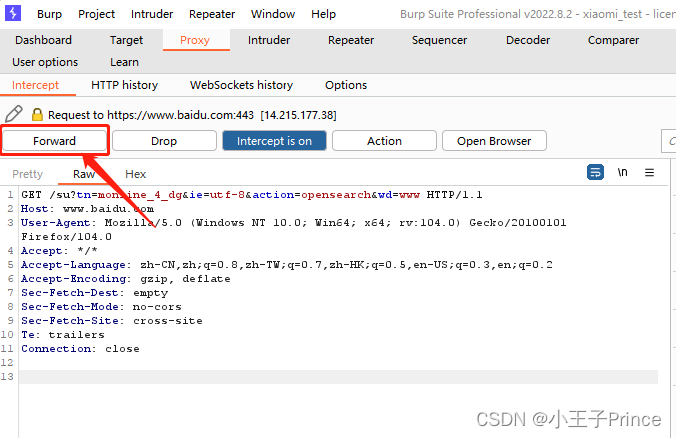Screen dimensions: 676x438
Task: Click the Sec-Fetch-Mode: no-cors line
Action: point(101,307)
